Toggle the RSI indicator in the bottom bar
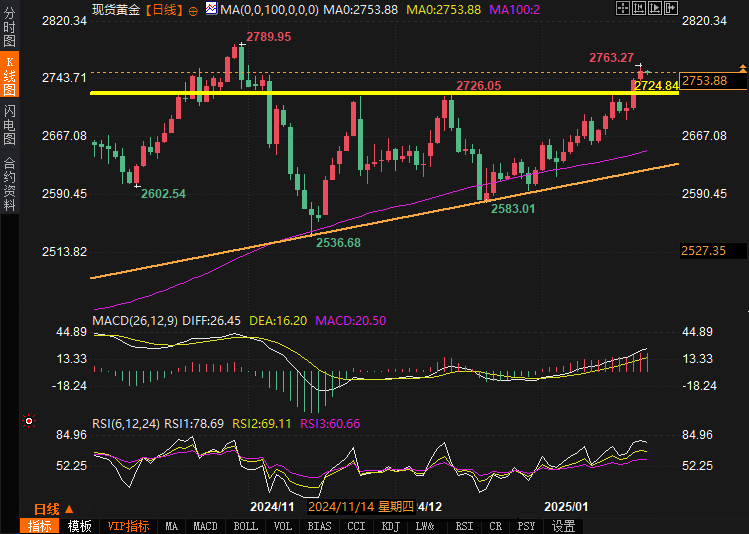This screenshot has width=749, height=534. tap(464, 526)
